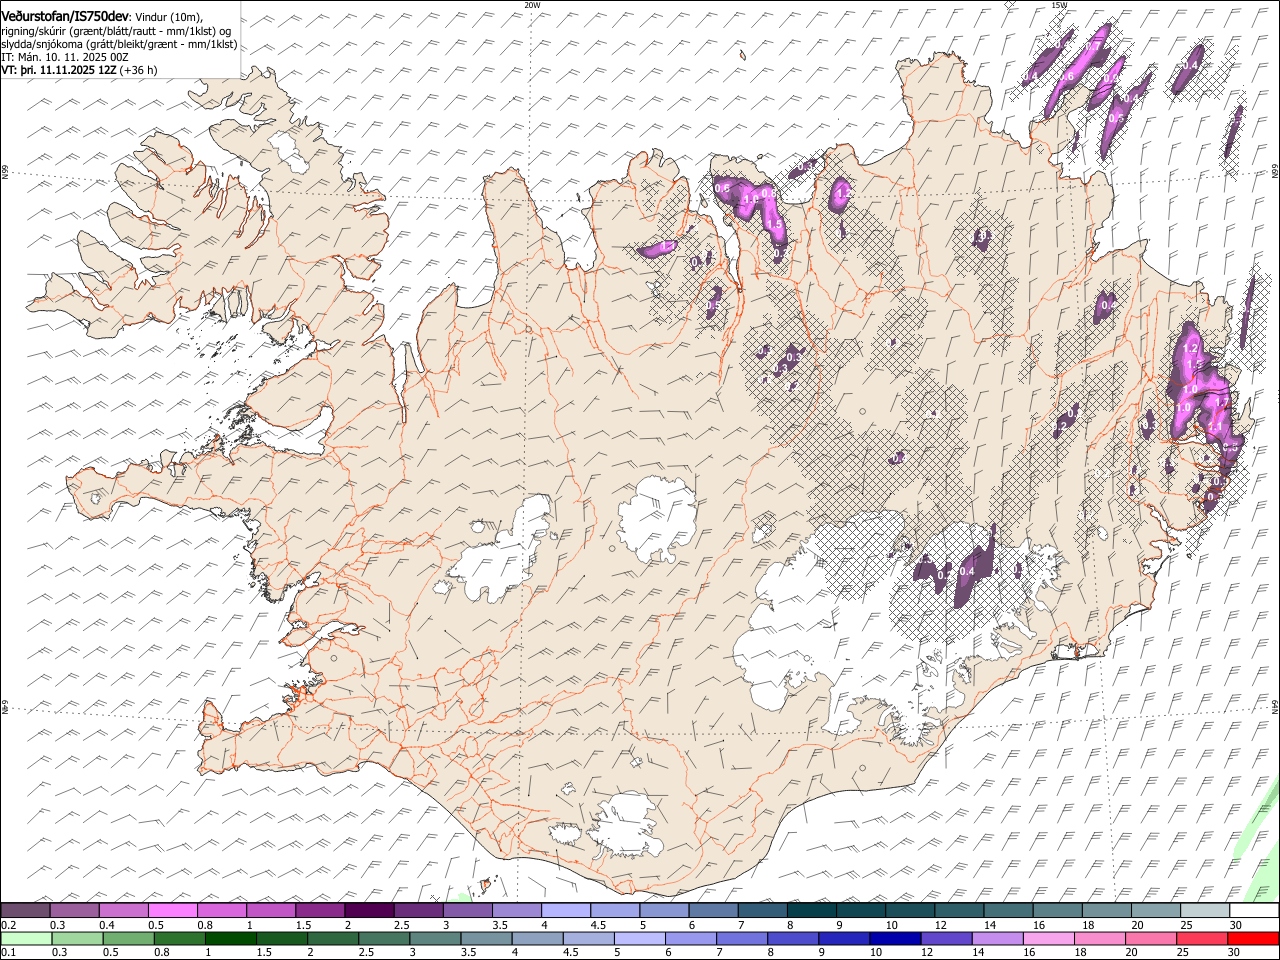Click the Veðurstofan/IS750dev title text
Viewport: 1280px width, 960px height.
(65, 15)
